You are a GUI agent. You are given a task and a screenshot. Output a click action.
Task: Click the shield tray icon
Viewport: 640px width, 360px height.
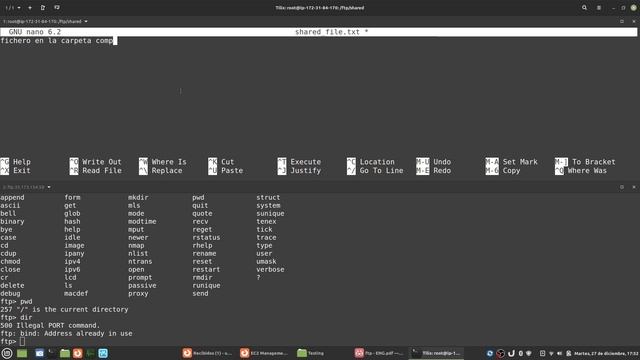pyautogui.click(x=529, y=353)
